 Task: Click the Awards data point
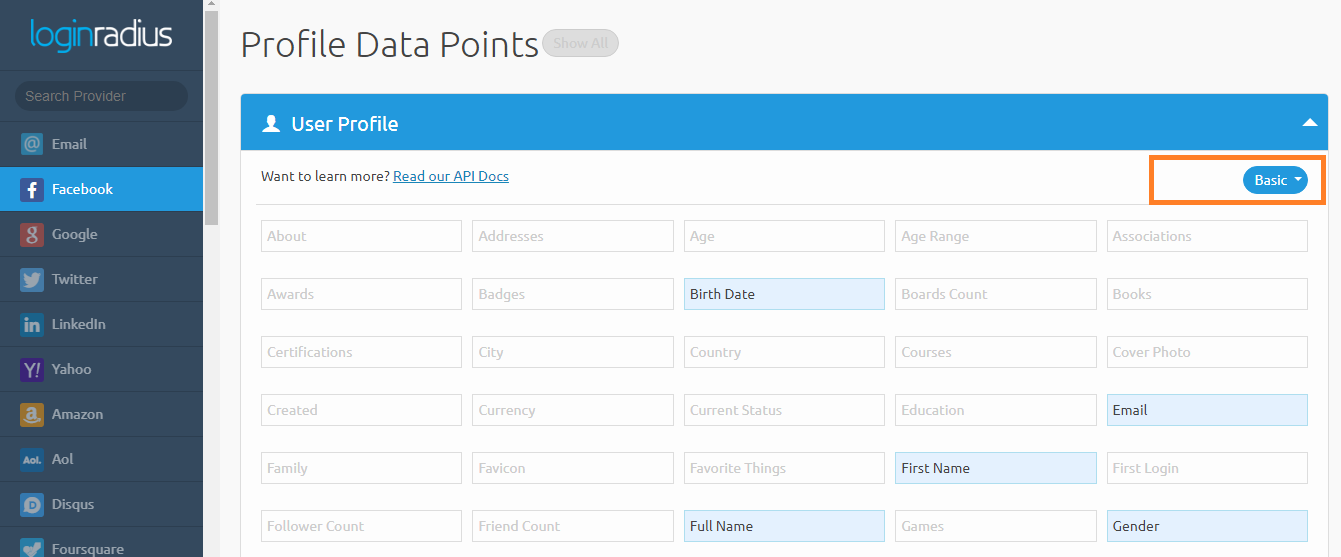(x=361, y=294)
